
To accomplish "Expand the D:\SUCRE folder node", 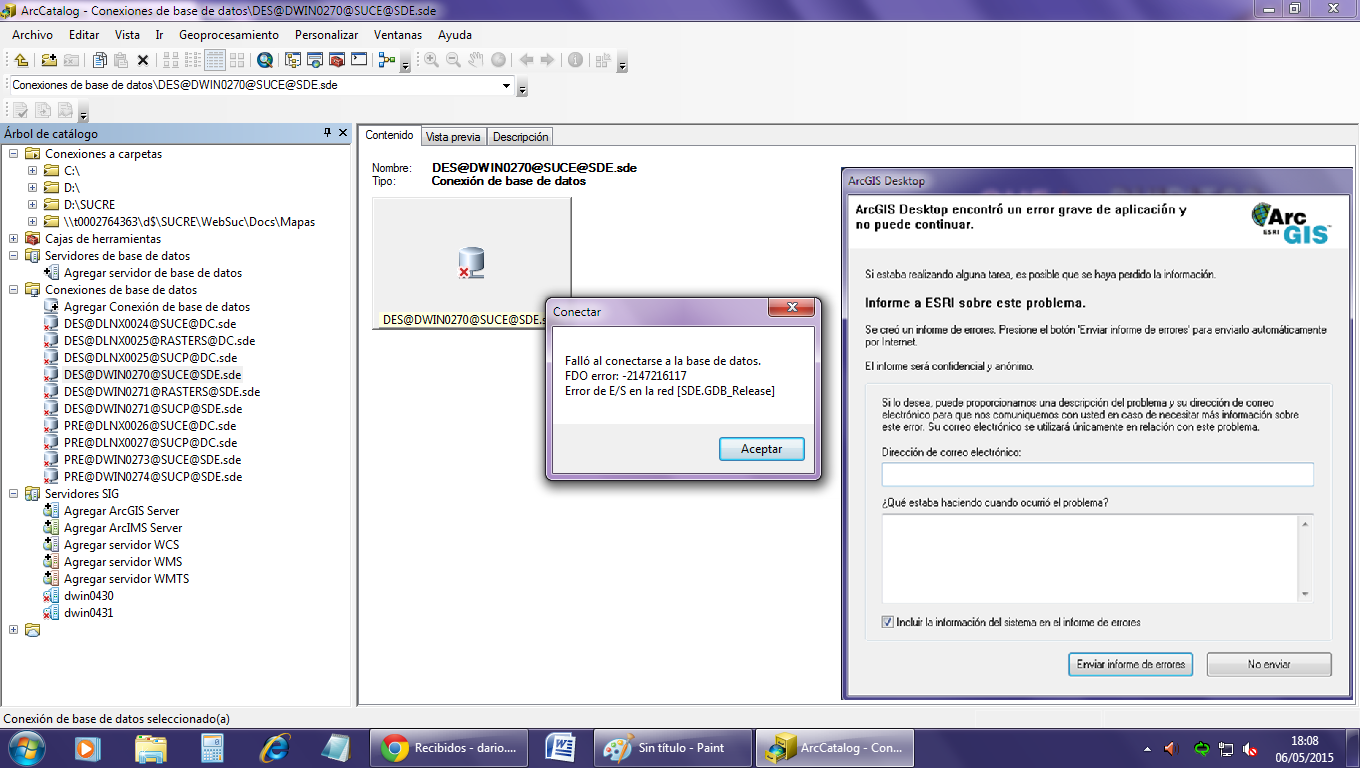I will click(x=33, y=205).
